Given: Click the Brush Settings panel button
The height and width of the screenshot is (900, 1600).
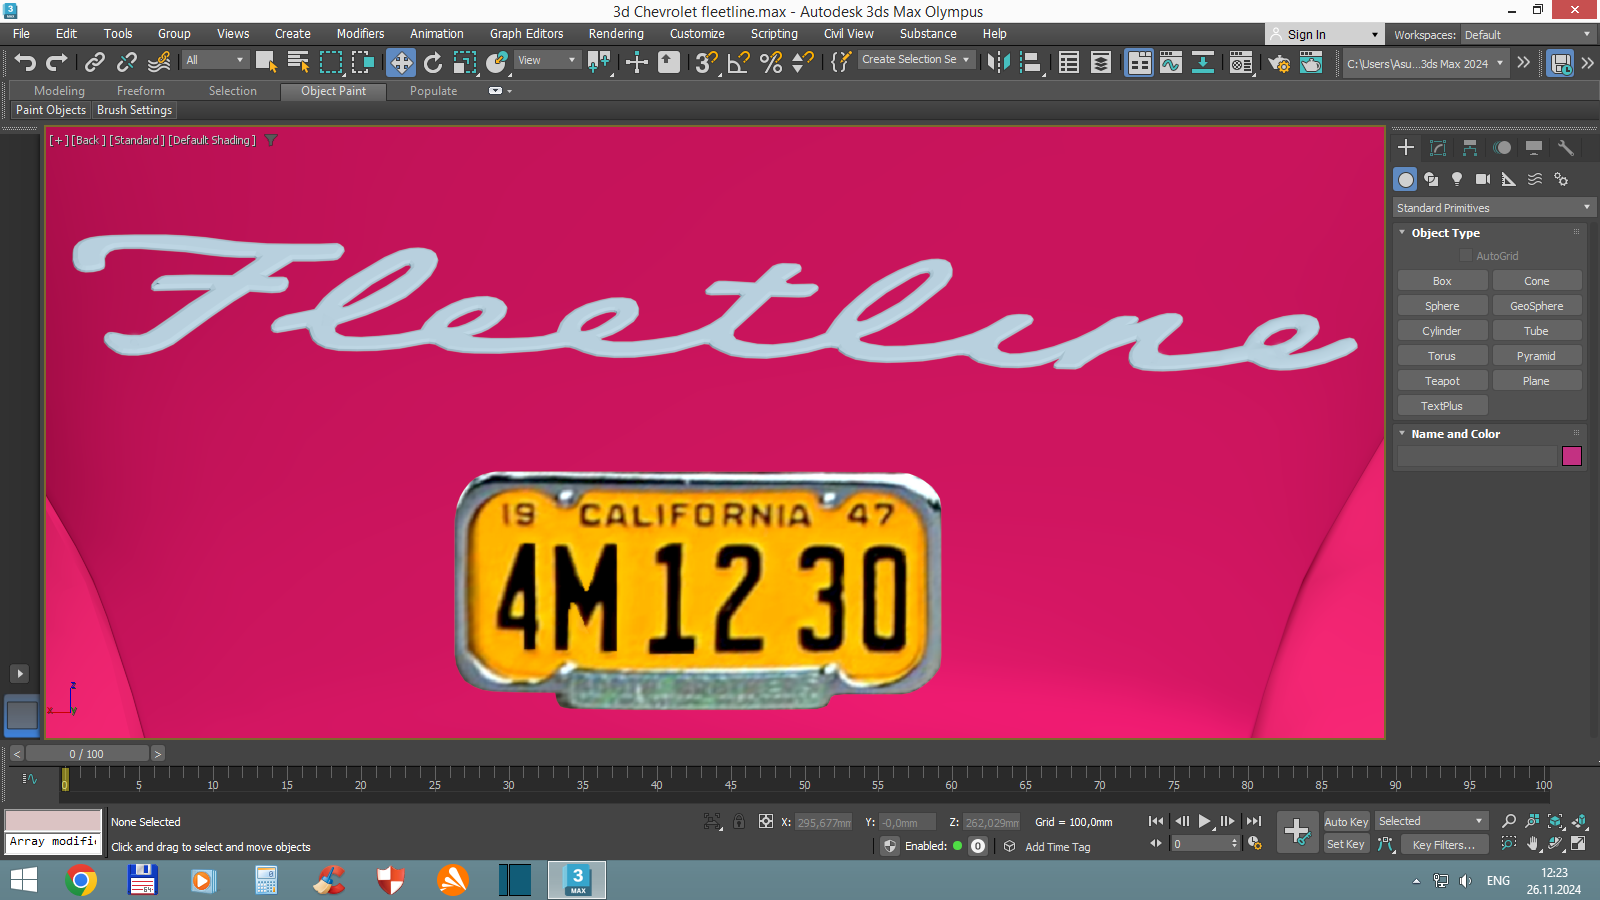Looking at the screenshot, I should click(x=134, y=110).
